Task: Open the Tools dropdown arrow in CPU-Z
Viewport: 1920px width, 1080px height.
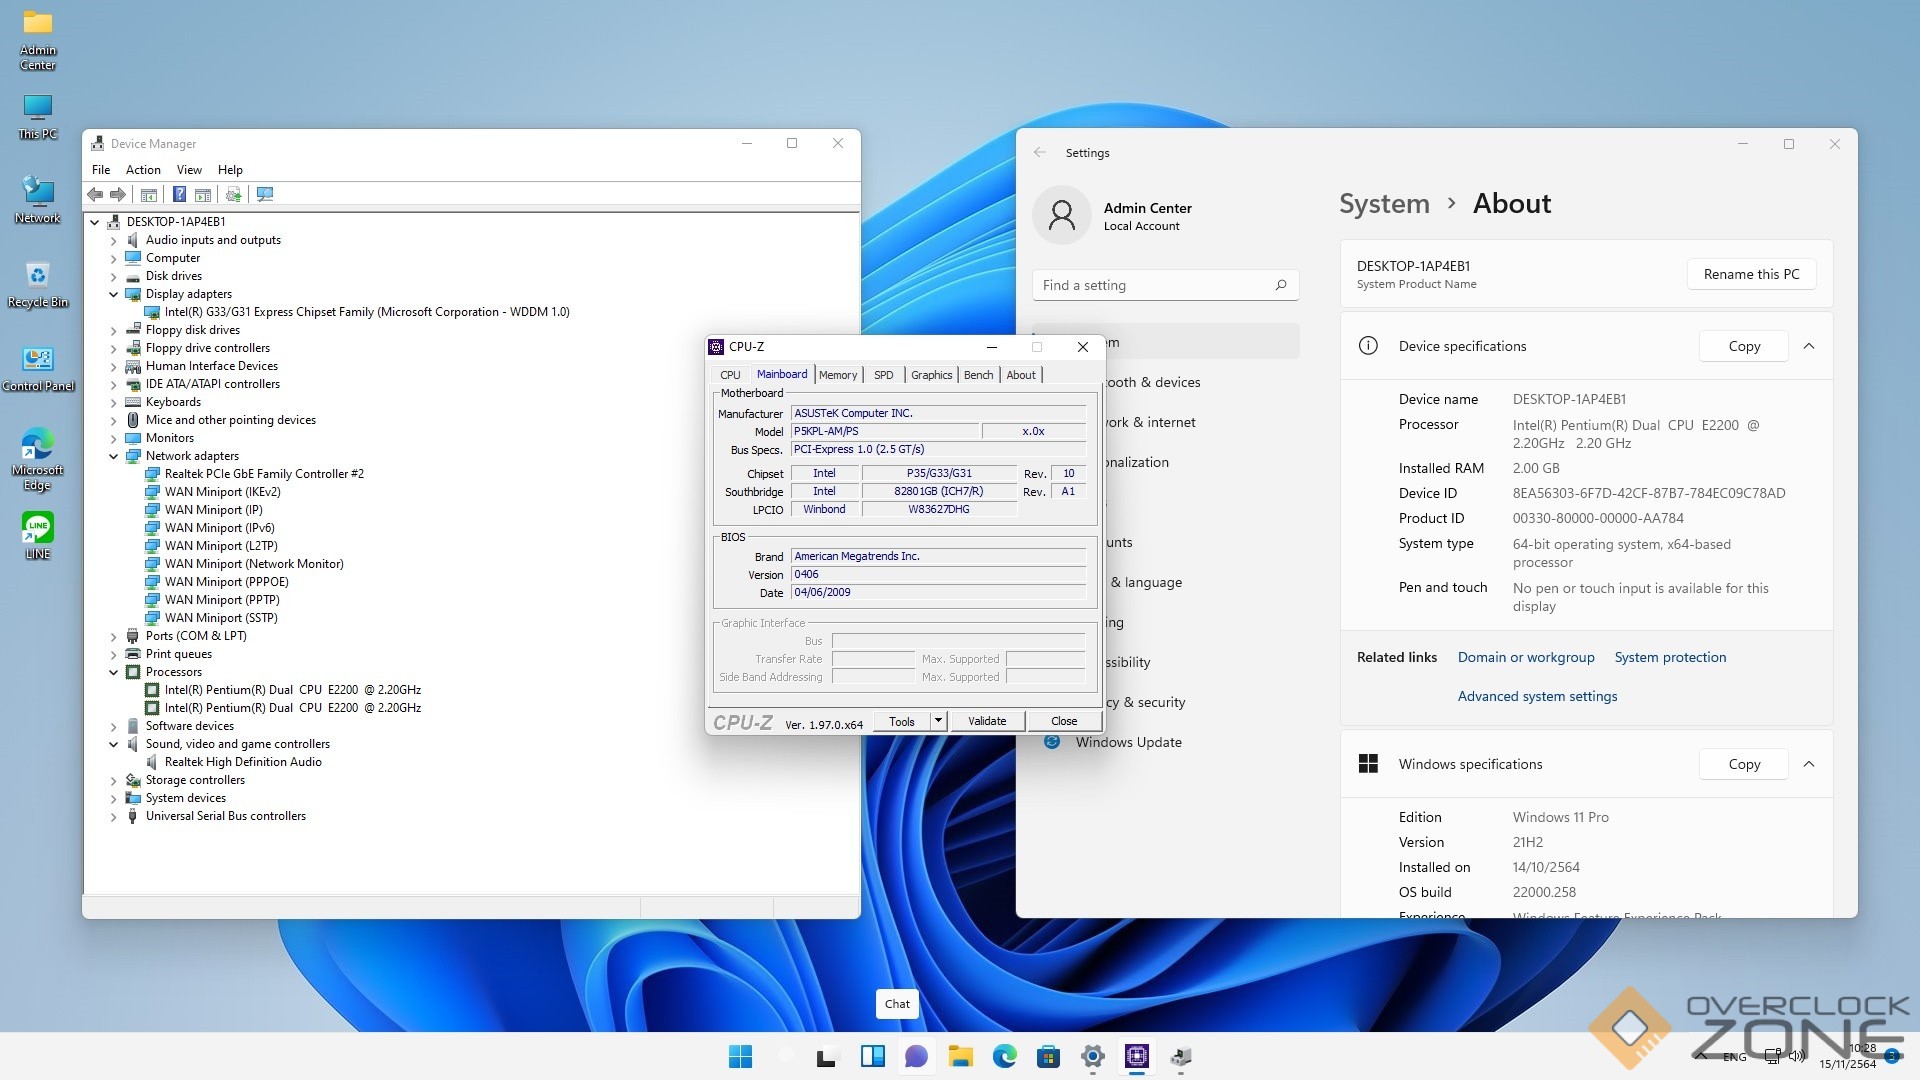Action: pyautogui.click(x=938, y=721)
